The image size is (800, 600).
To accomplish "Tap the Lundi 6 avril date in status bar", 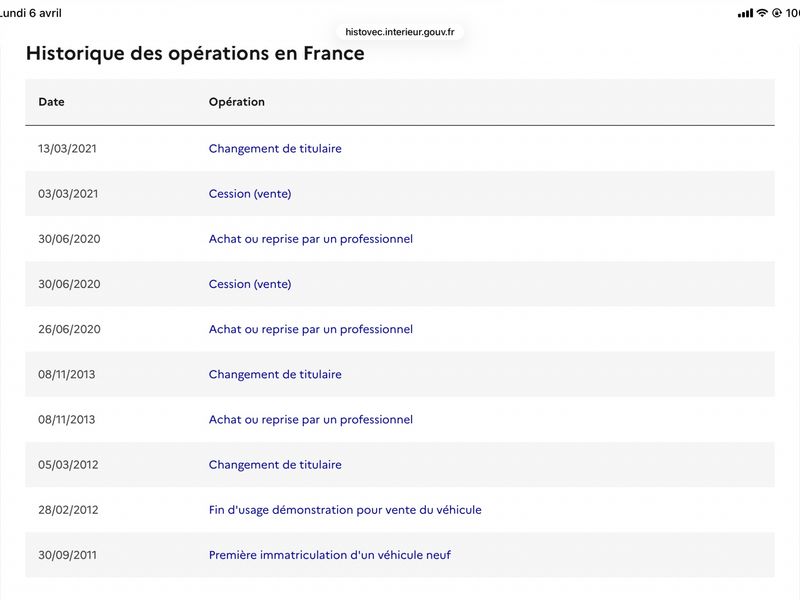I will (x=31, y=13).
